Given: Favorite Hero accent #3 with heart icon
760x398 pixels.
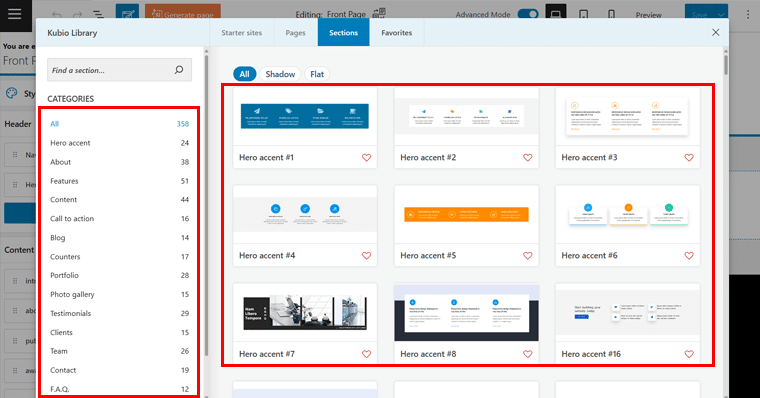Looking at the screenshot, I should coord(689,158).
